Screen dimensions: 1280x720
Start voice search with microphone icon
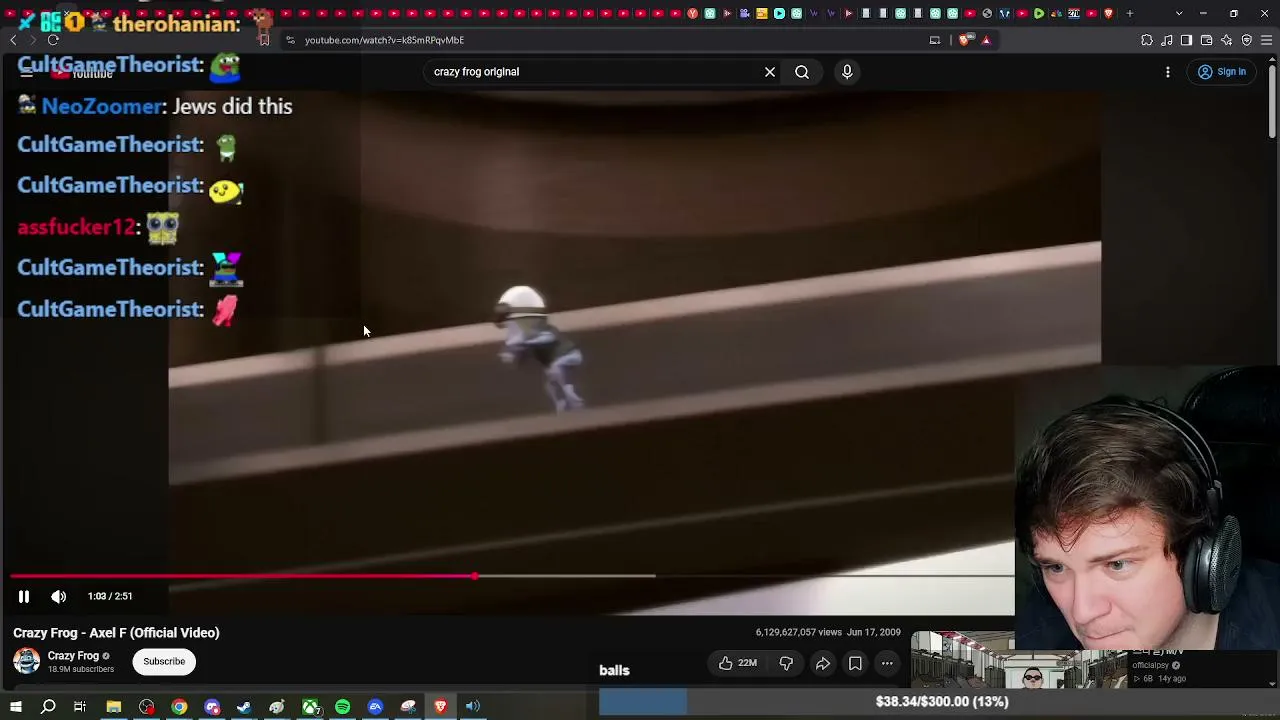coord(847,72)
